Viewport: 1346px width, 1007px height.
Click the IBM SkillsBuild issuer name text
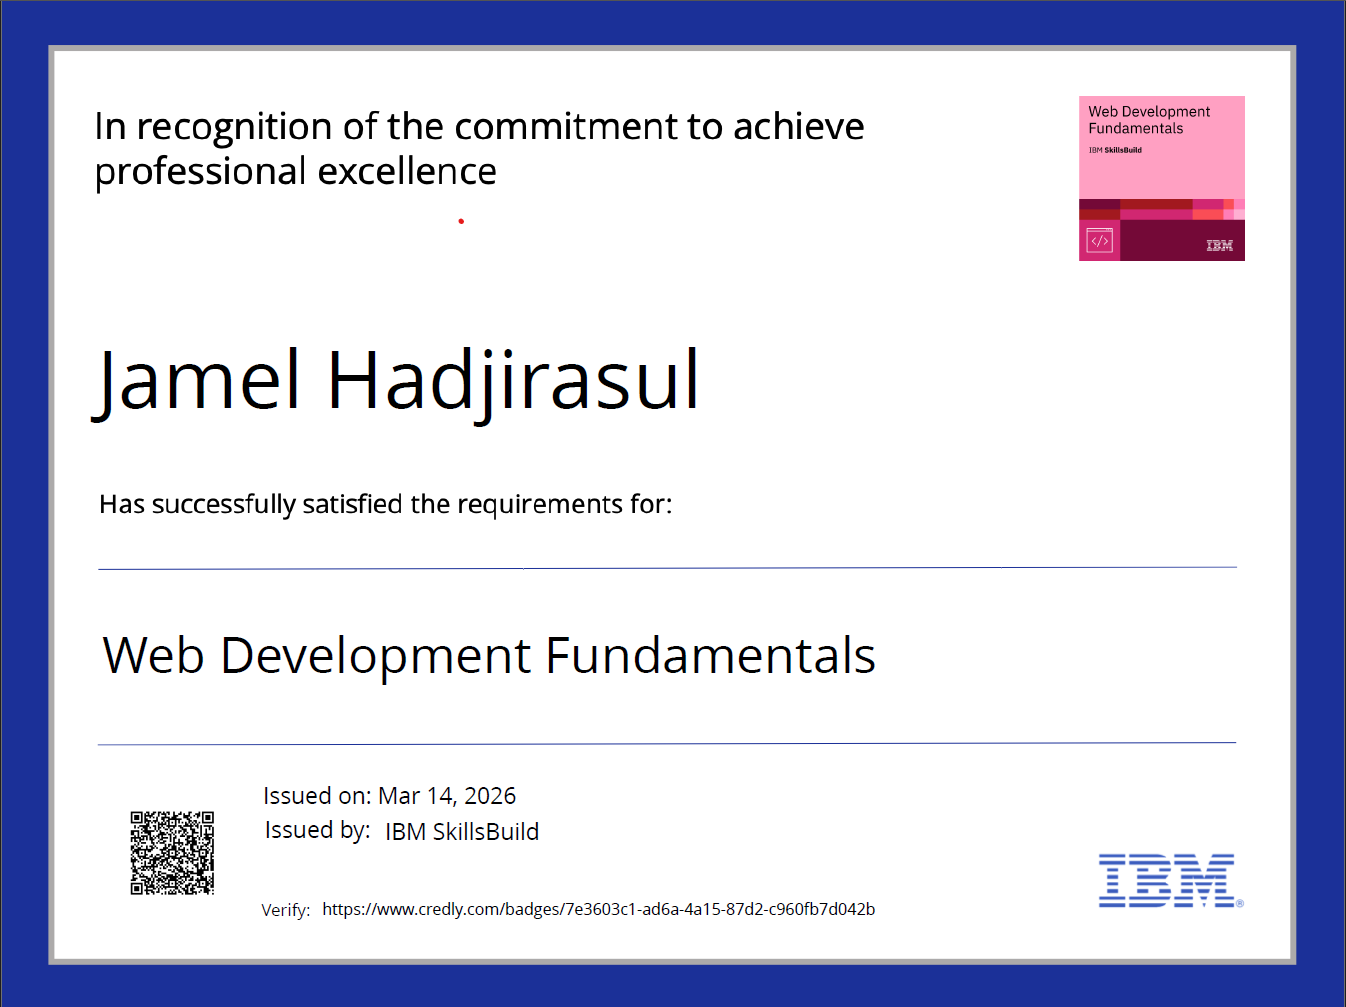pyautogui.click(x=462, y=832)
